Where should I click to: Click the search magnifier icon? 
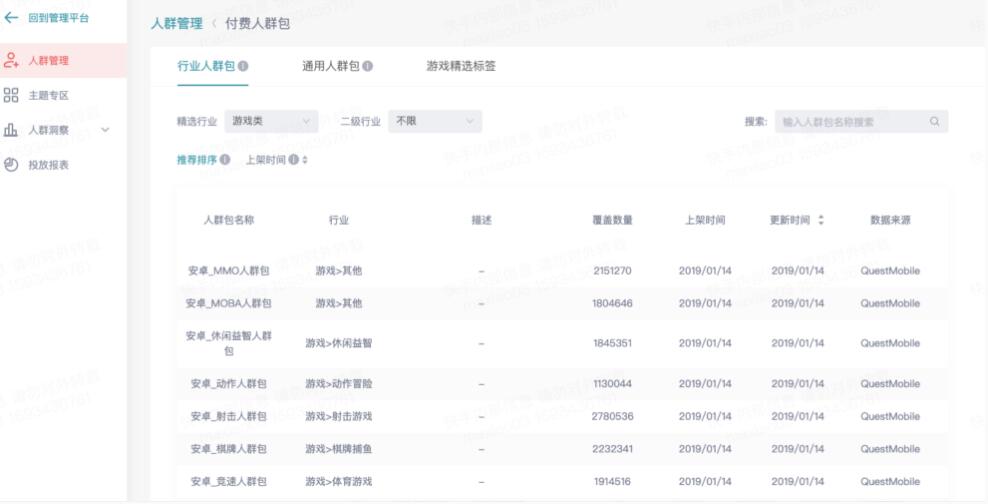coord(934,121)
